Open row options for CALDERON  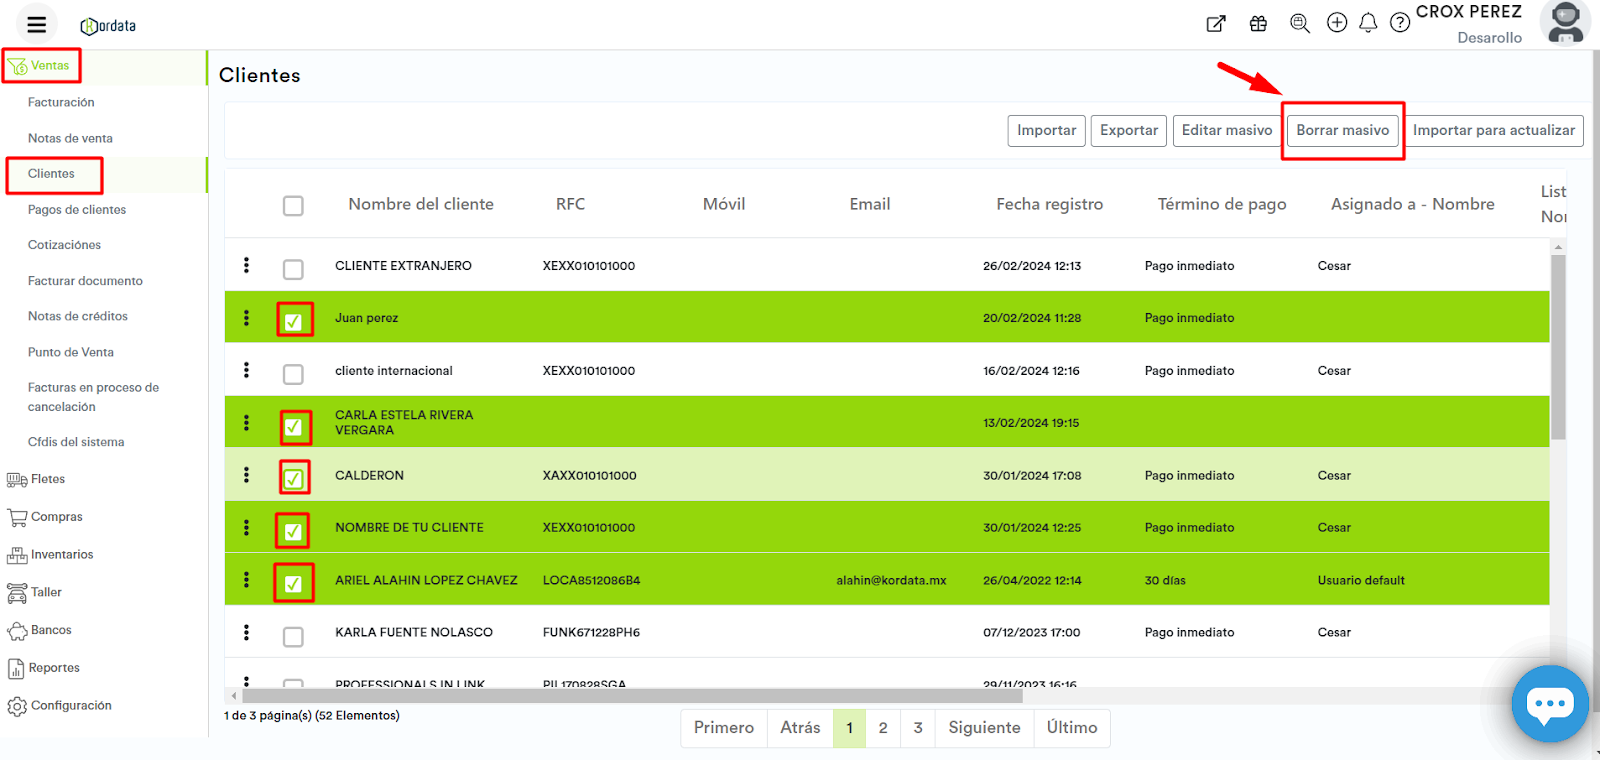click(x=246, y=475)
